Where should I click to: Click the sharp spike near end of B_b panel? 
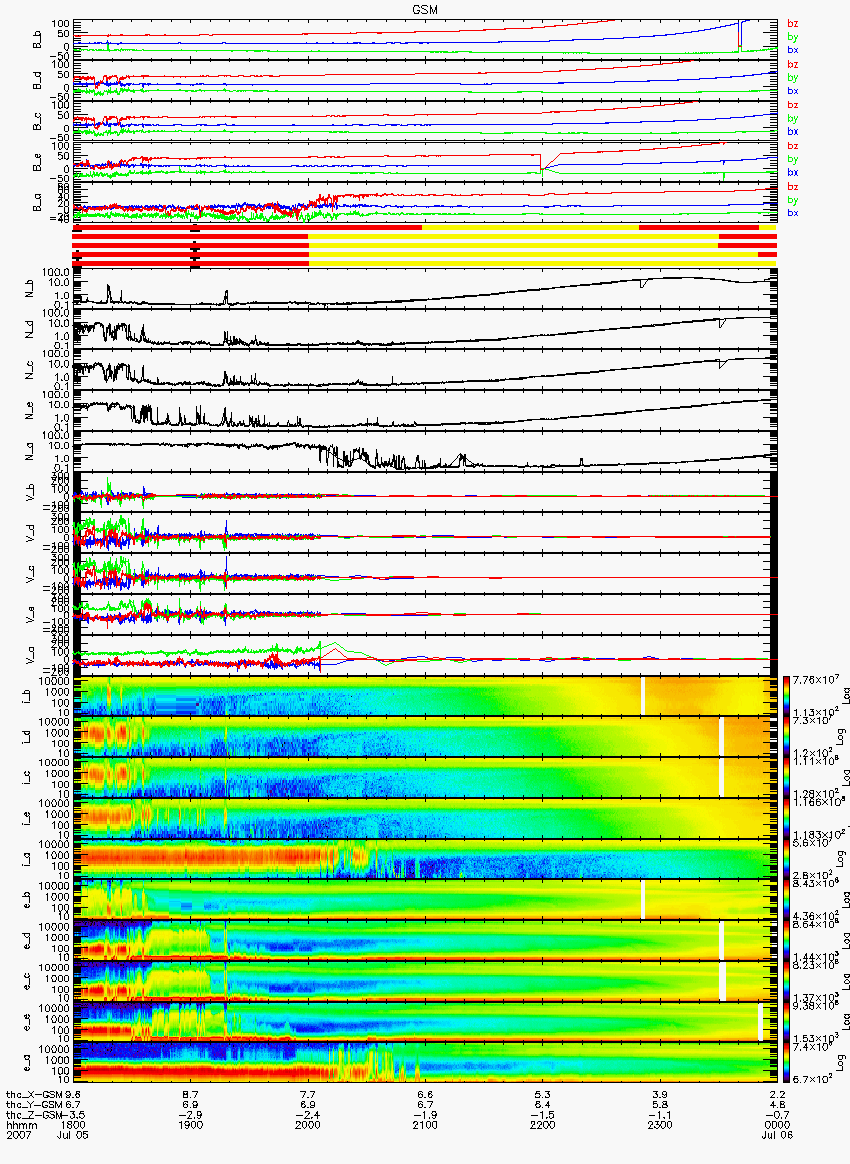740,35
